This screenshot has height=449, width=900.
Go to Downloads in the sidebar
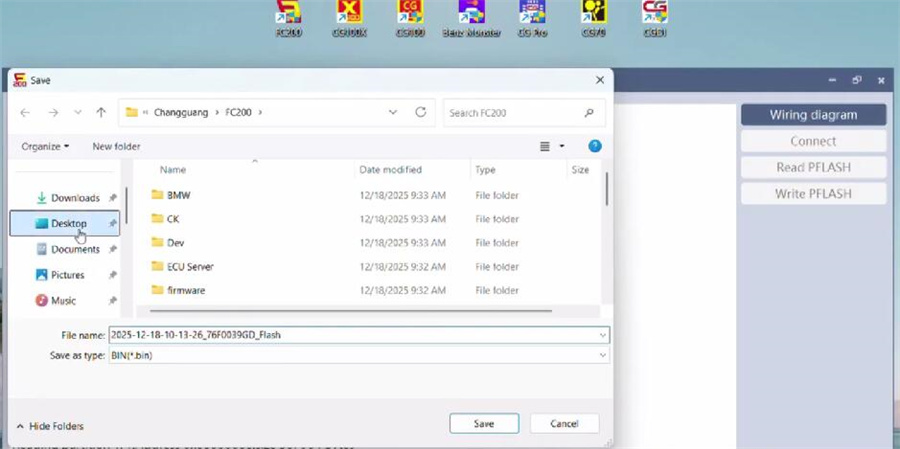[x=75, y=198]
